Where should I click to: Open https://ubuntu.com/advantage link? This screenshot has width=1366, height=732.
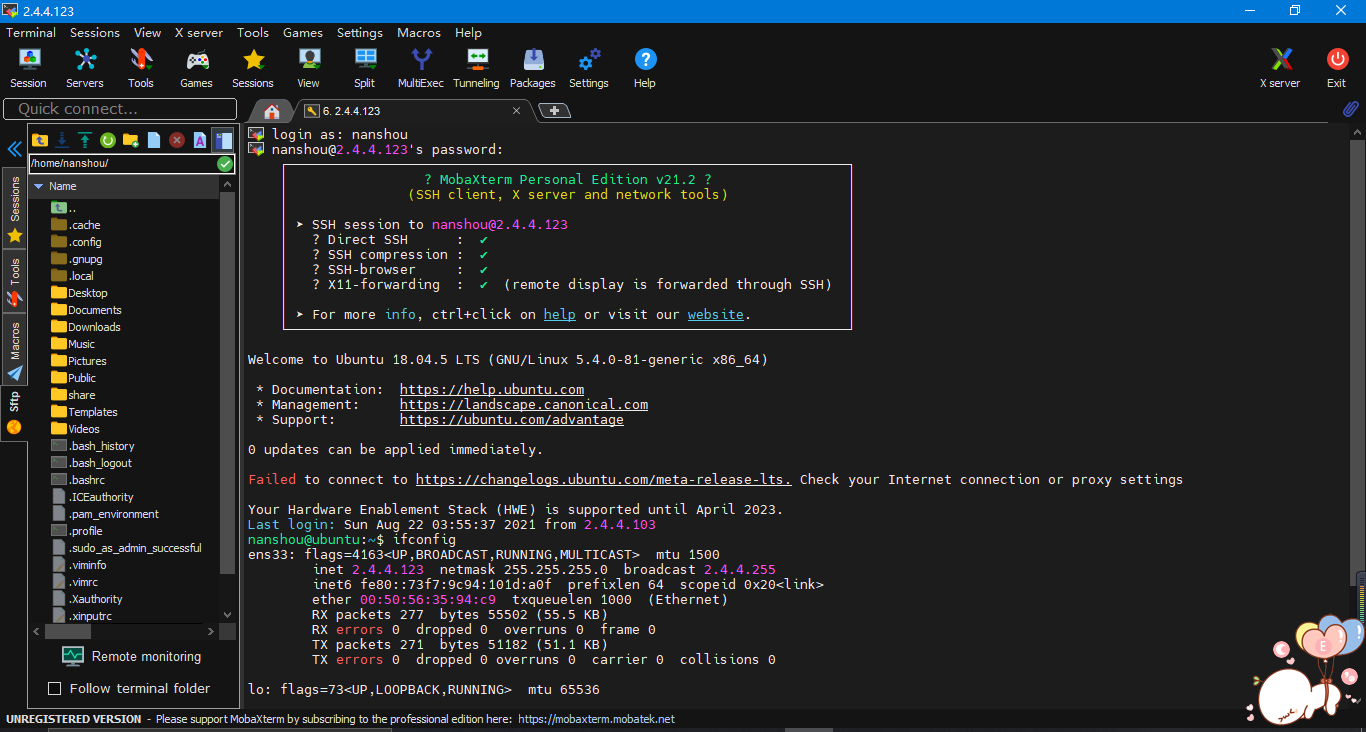pos(512,419)
